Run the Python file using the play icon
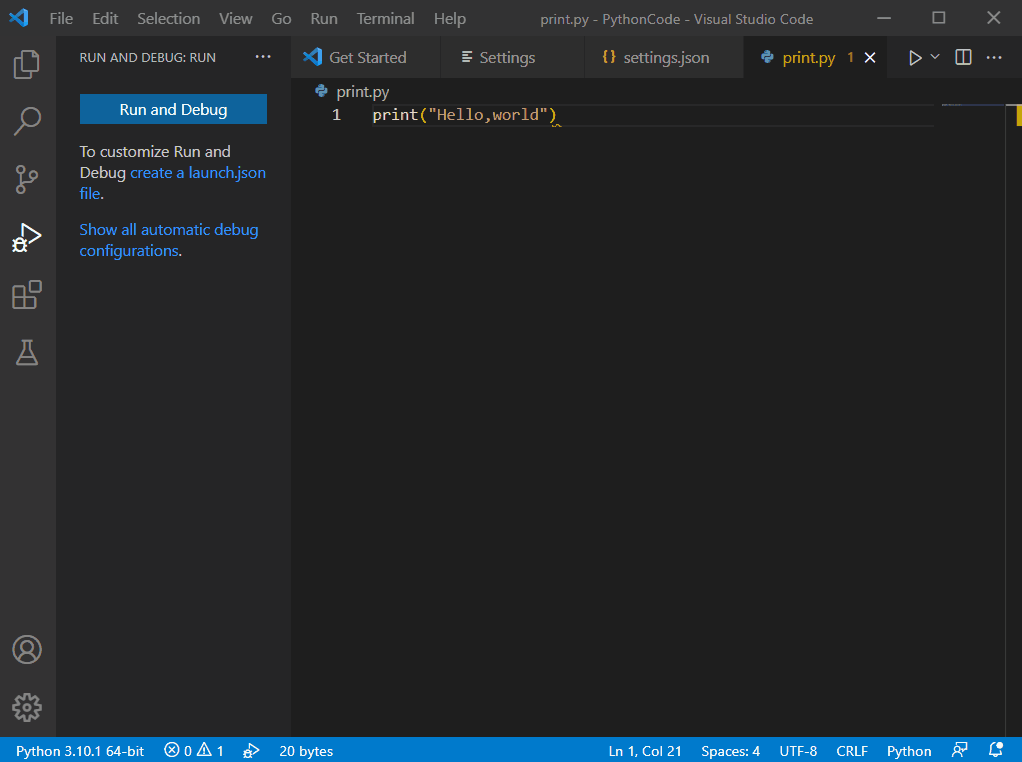Image resolution: width=1022 pixels, height=762 pixels. click(916, 57)
